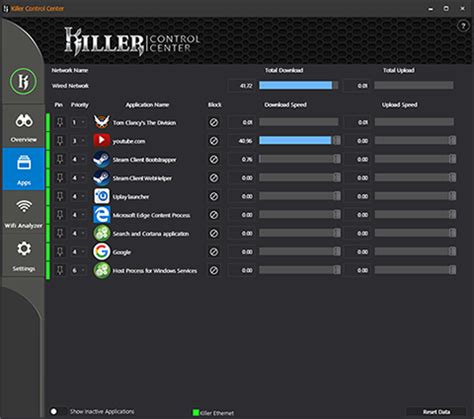Image resolution: width=474 pixels, height=419 pixels.
Task: Open Microsoft Edge priority dropdown
Action: point(79,215)
